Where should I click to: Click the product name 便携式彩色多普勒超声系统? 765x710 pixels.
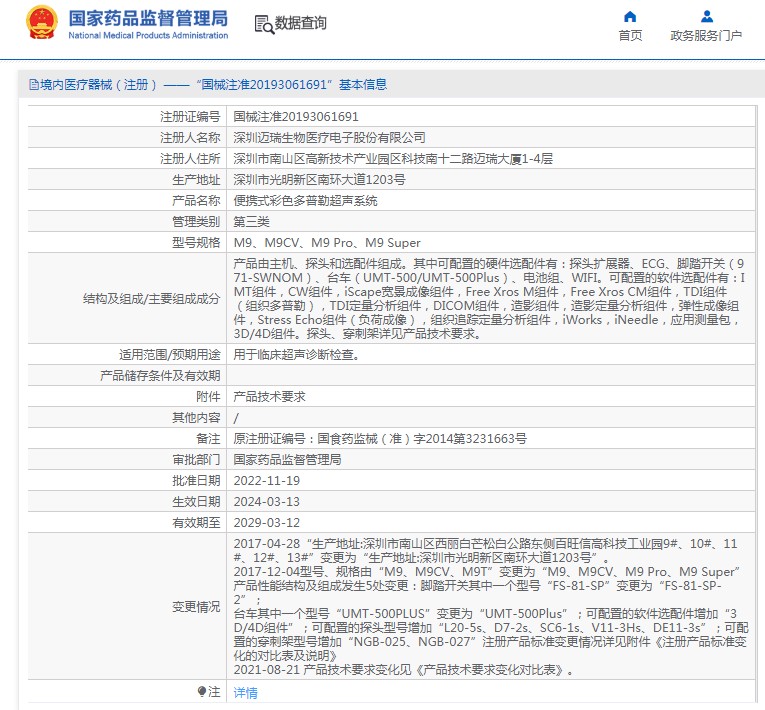click(x=305, y=201)
